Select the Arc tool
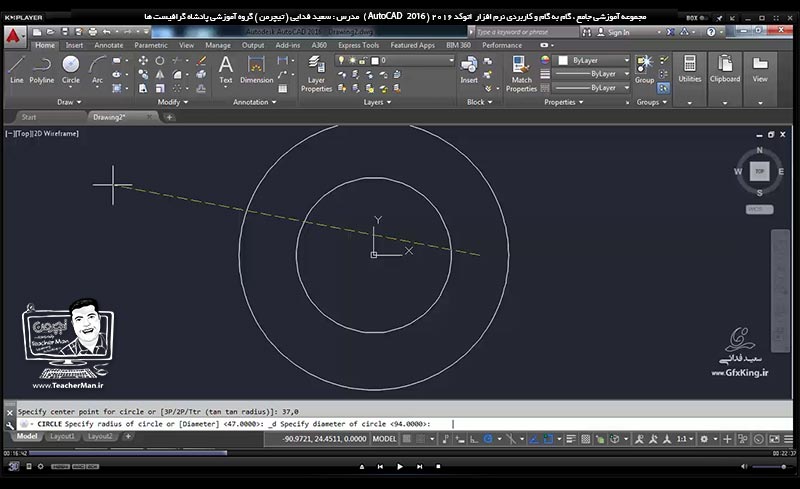 coord(97,70)
